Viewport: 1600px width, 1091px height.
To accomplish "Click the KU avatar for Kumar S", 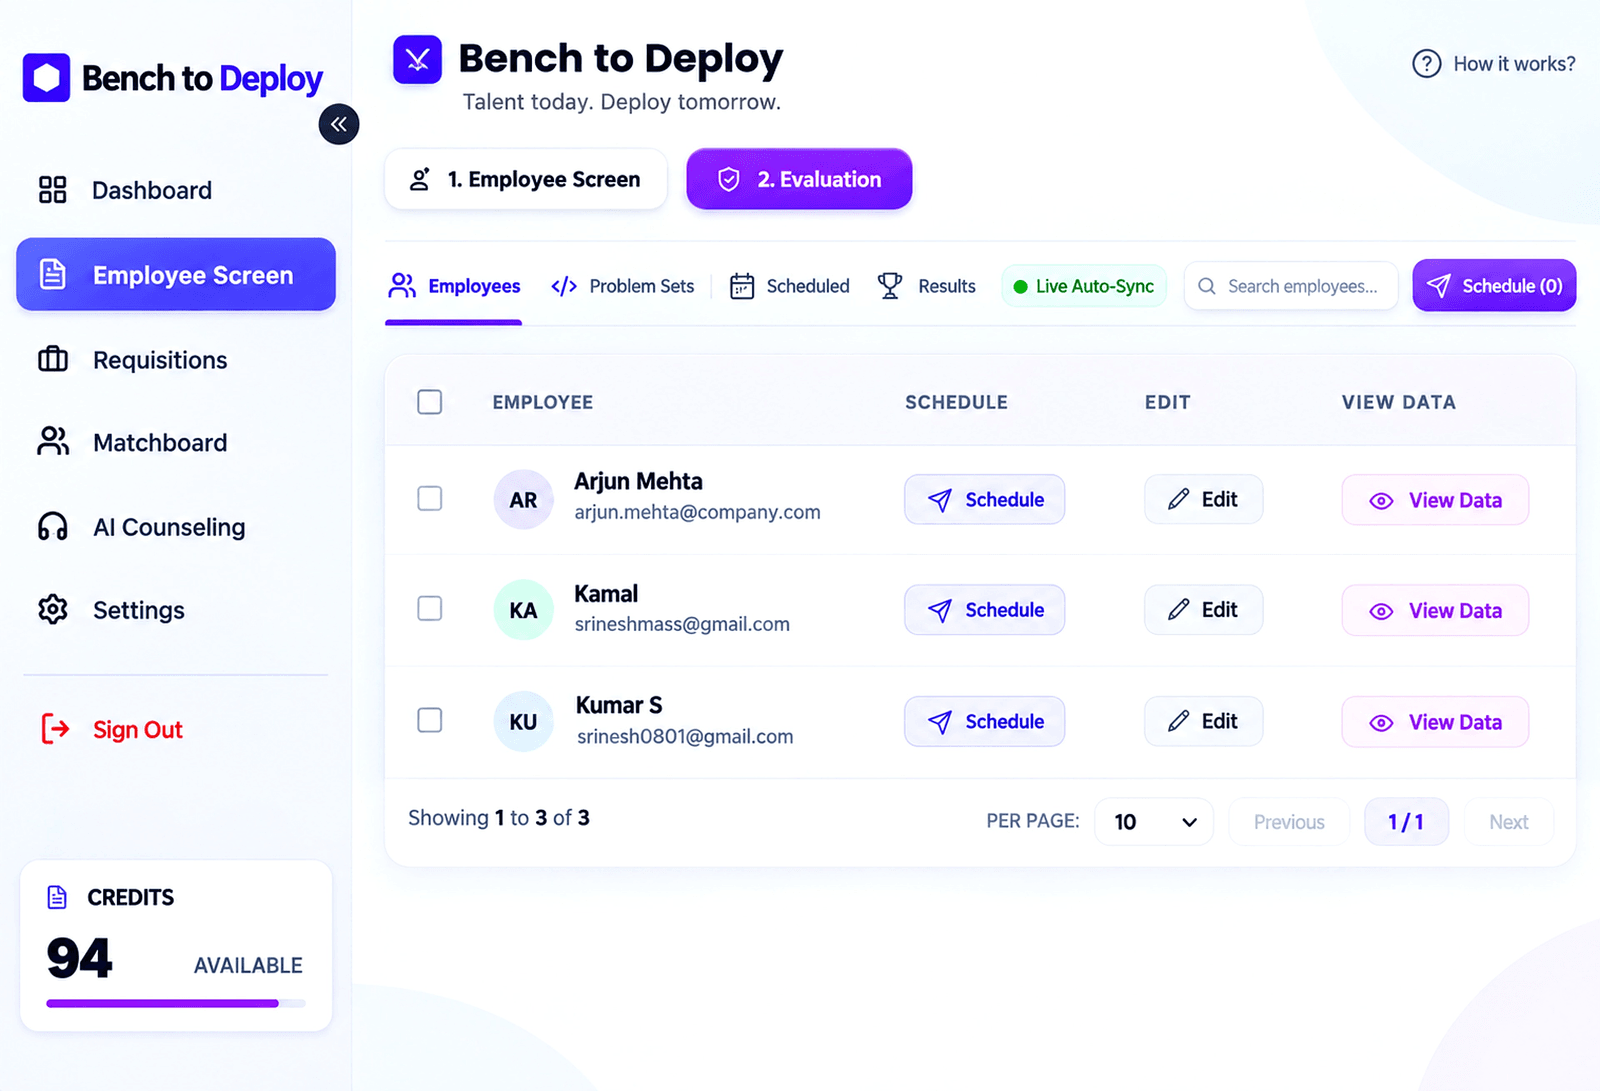I will [x=523, y=721].
